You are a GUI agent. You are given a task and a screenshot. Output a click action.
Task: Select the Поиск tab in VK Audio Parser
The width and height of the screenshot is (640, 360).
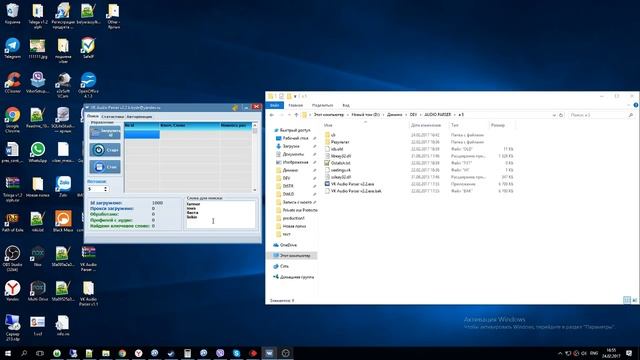click(x=93, y=116)
